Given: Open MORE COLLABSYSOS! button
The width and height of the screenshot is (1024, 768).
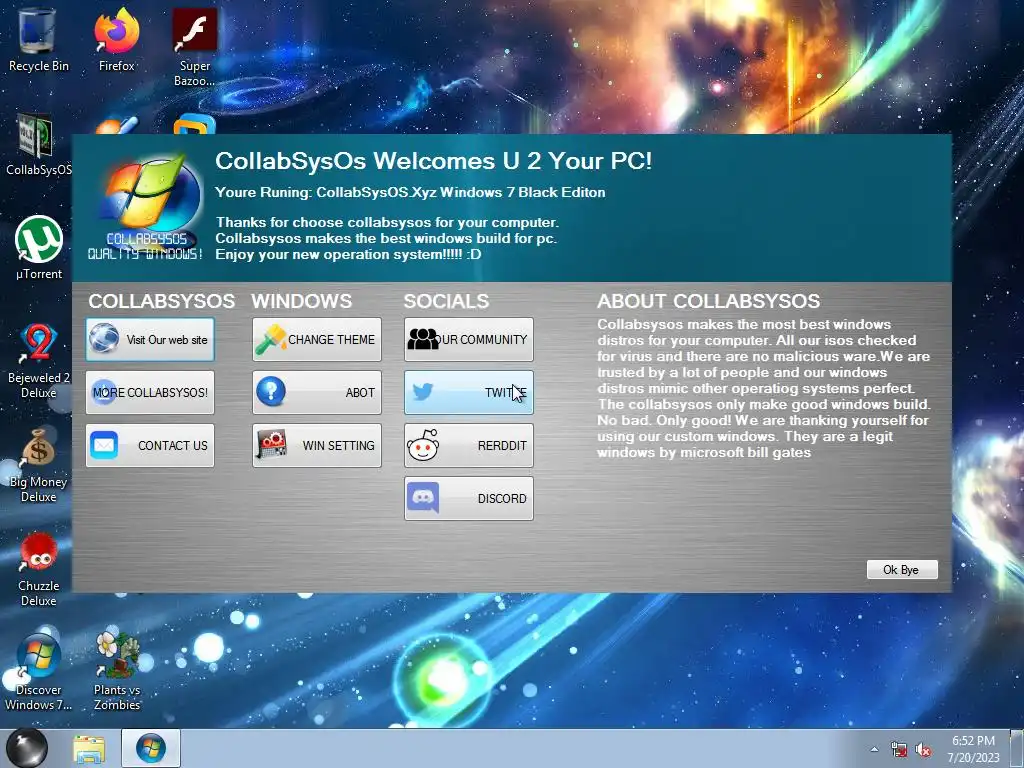Looking at the screenshot, I should click(150, 392).
